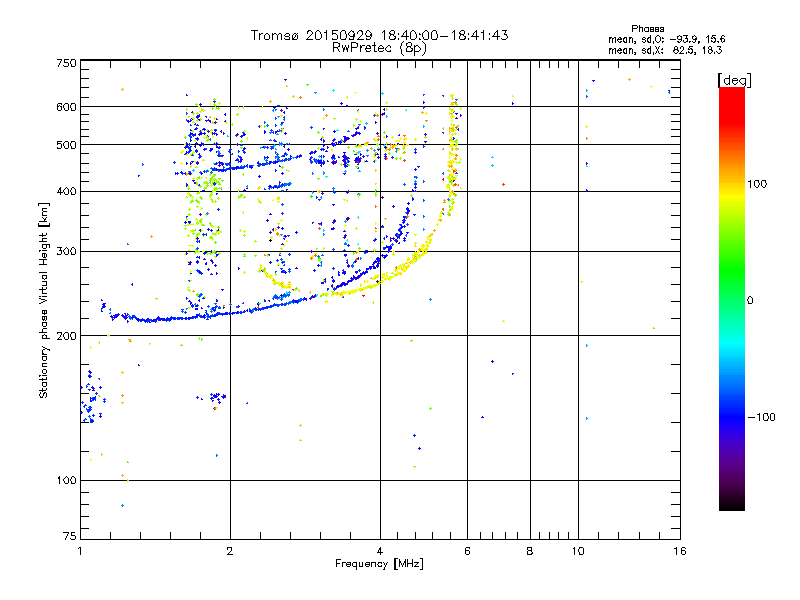The width and height of the screenshot is (800, 600).
Task: Click the y-axis tick label '75'
Action: click(x=70, y=536)
